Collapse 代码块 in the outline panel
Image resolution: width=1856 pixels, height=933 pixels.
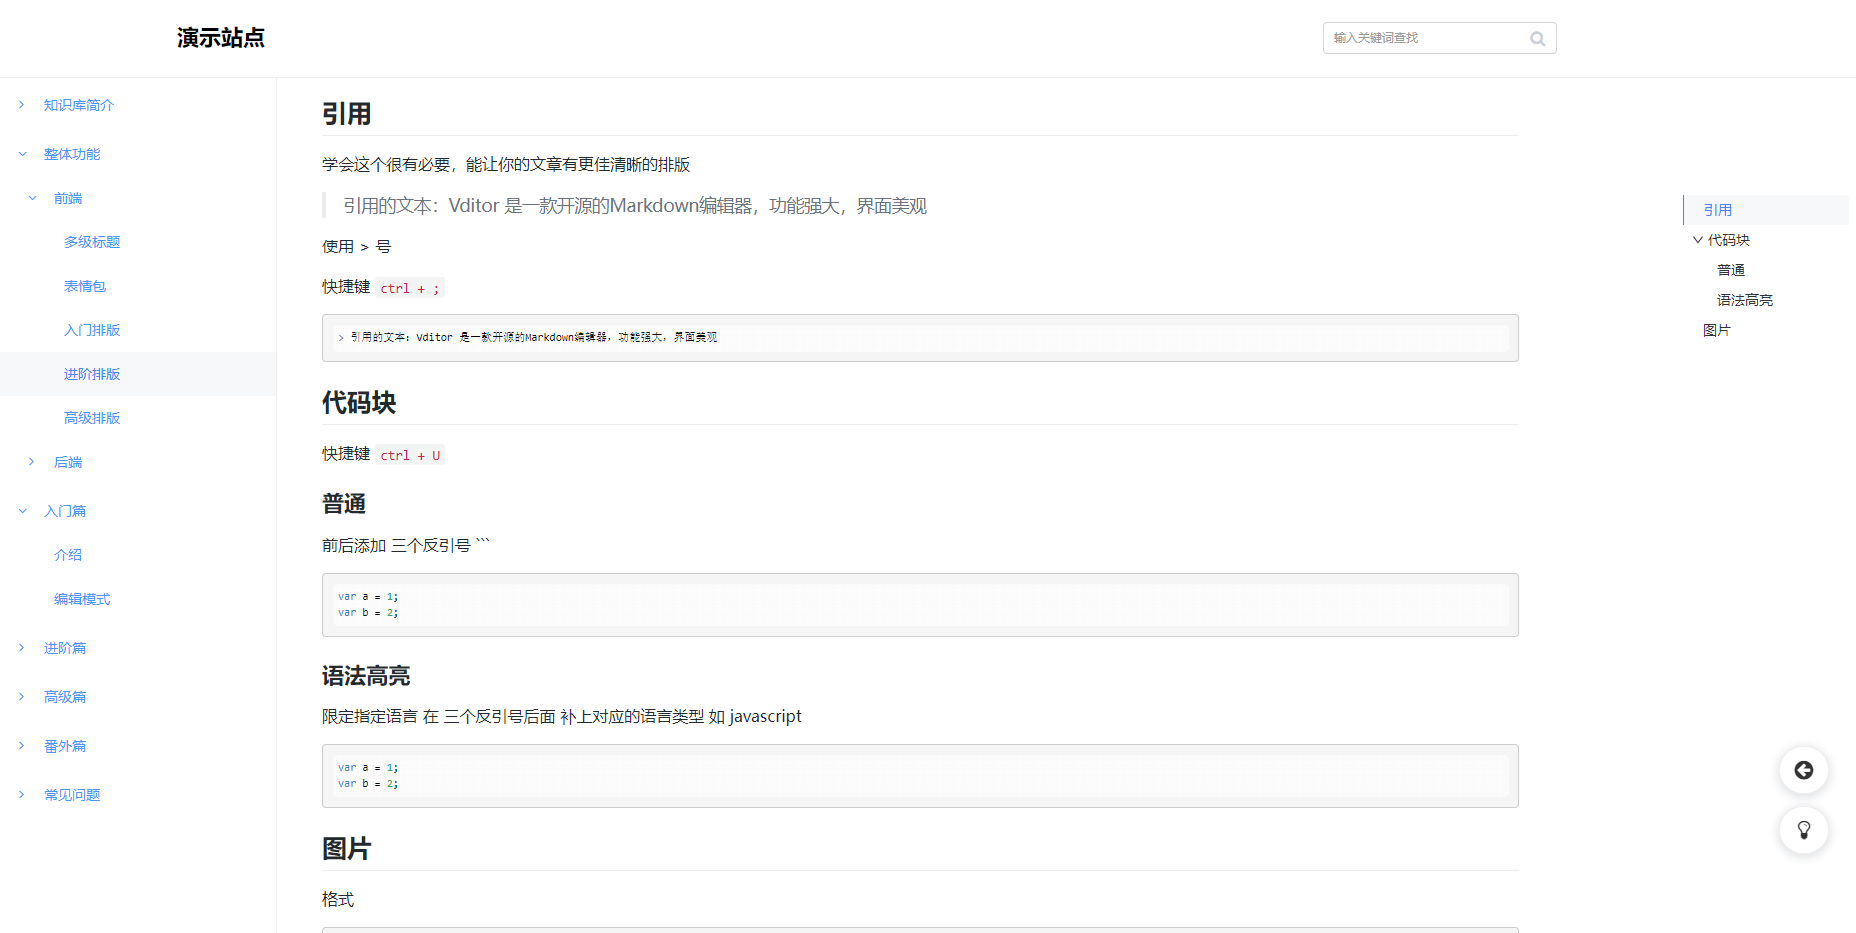click(1697, 240)
